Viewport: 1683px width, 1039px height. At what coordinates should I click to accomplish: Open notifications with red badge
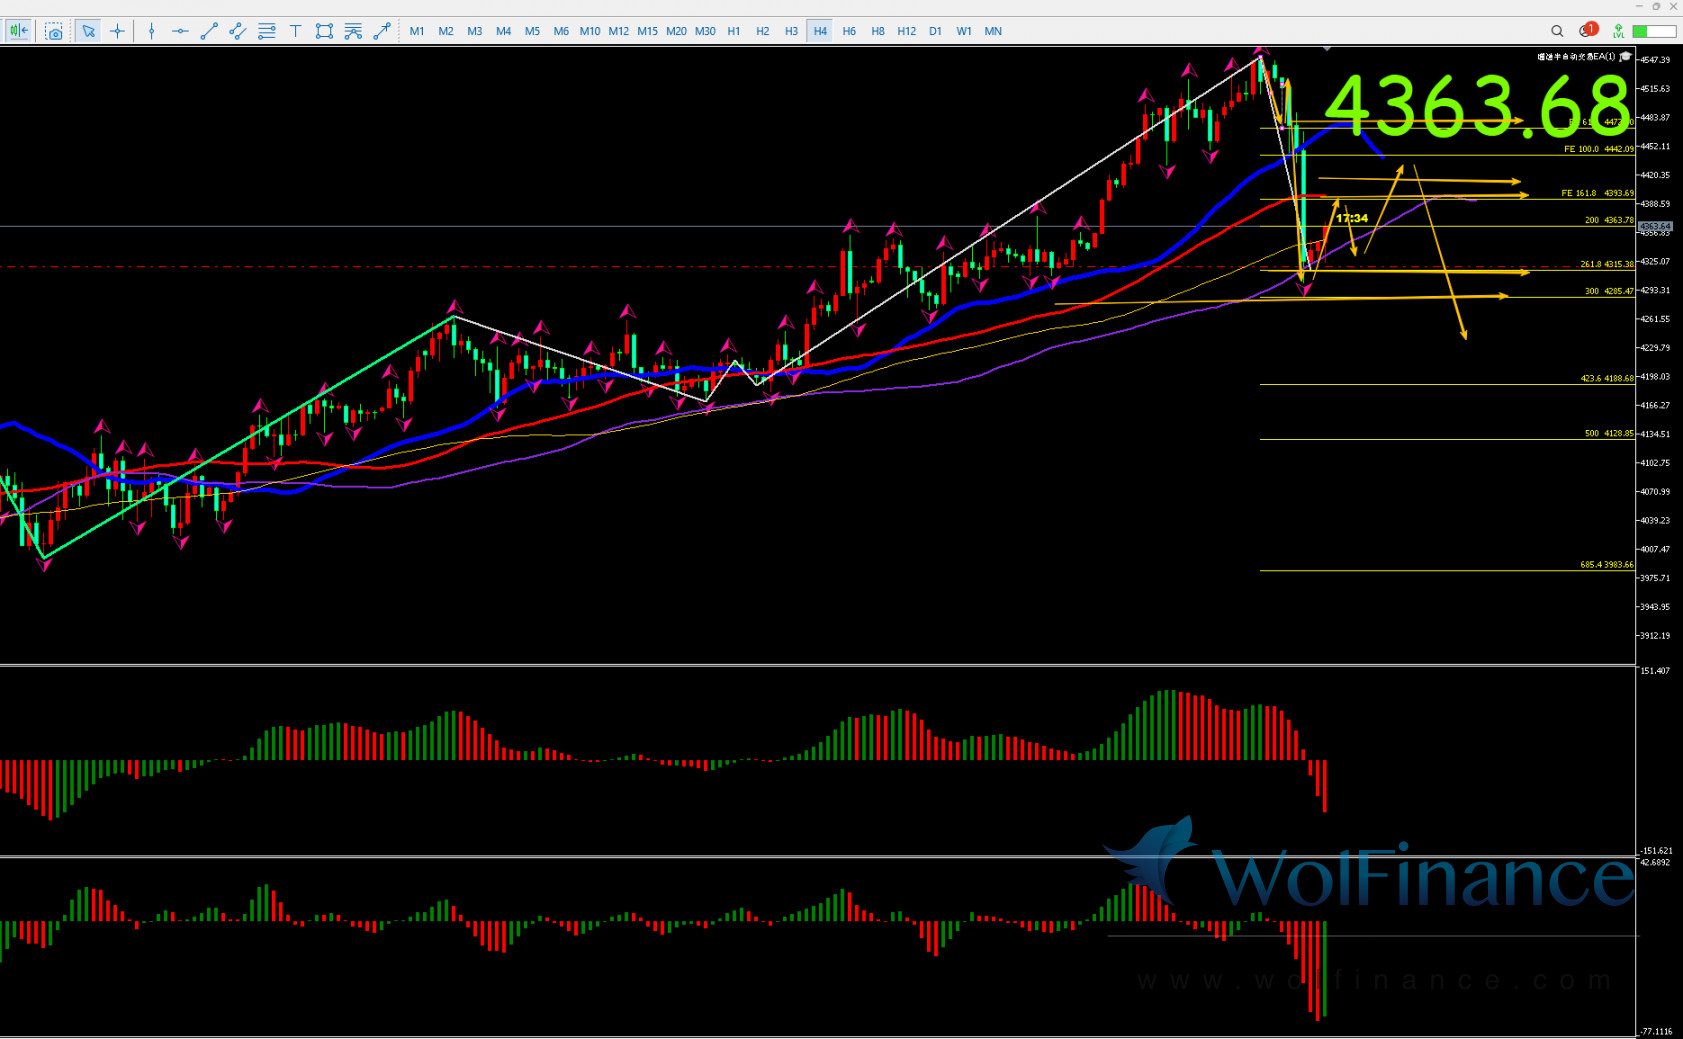pos(1587,30)
